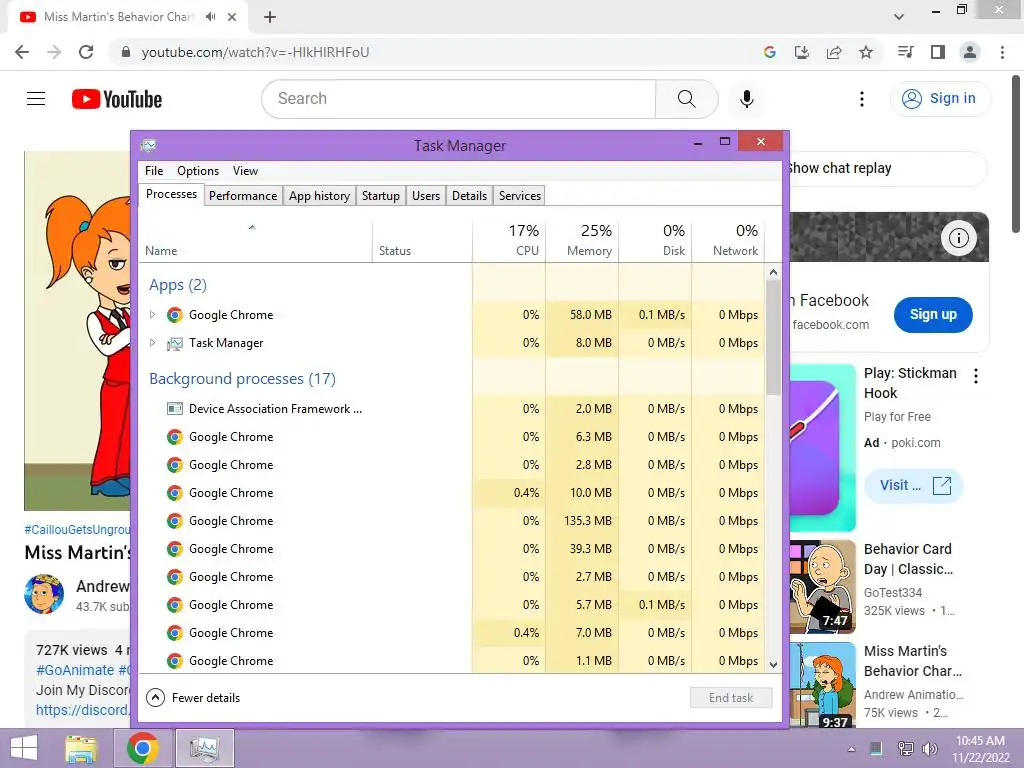Click the Chrome forward arrow
The height and width of the screenshot is (768, 1024).
click(x=54, y=52)
